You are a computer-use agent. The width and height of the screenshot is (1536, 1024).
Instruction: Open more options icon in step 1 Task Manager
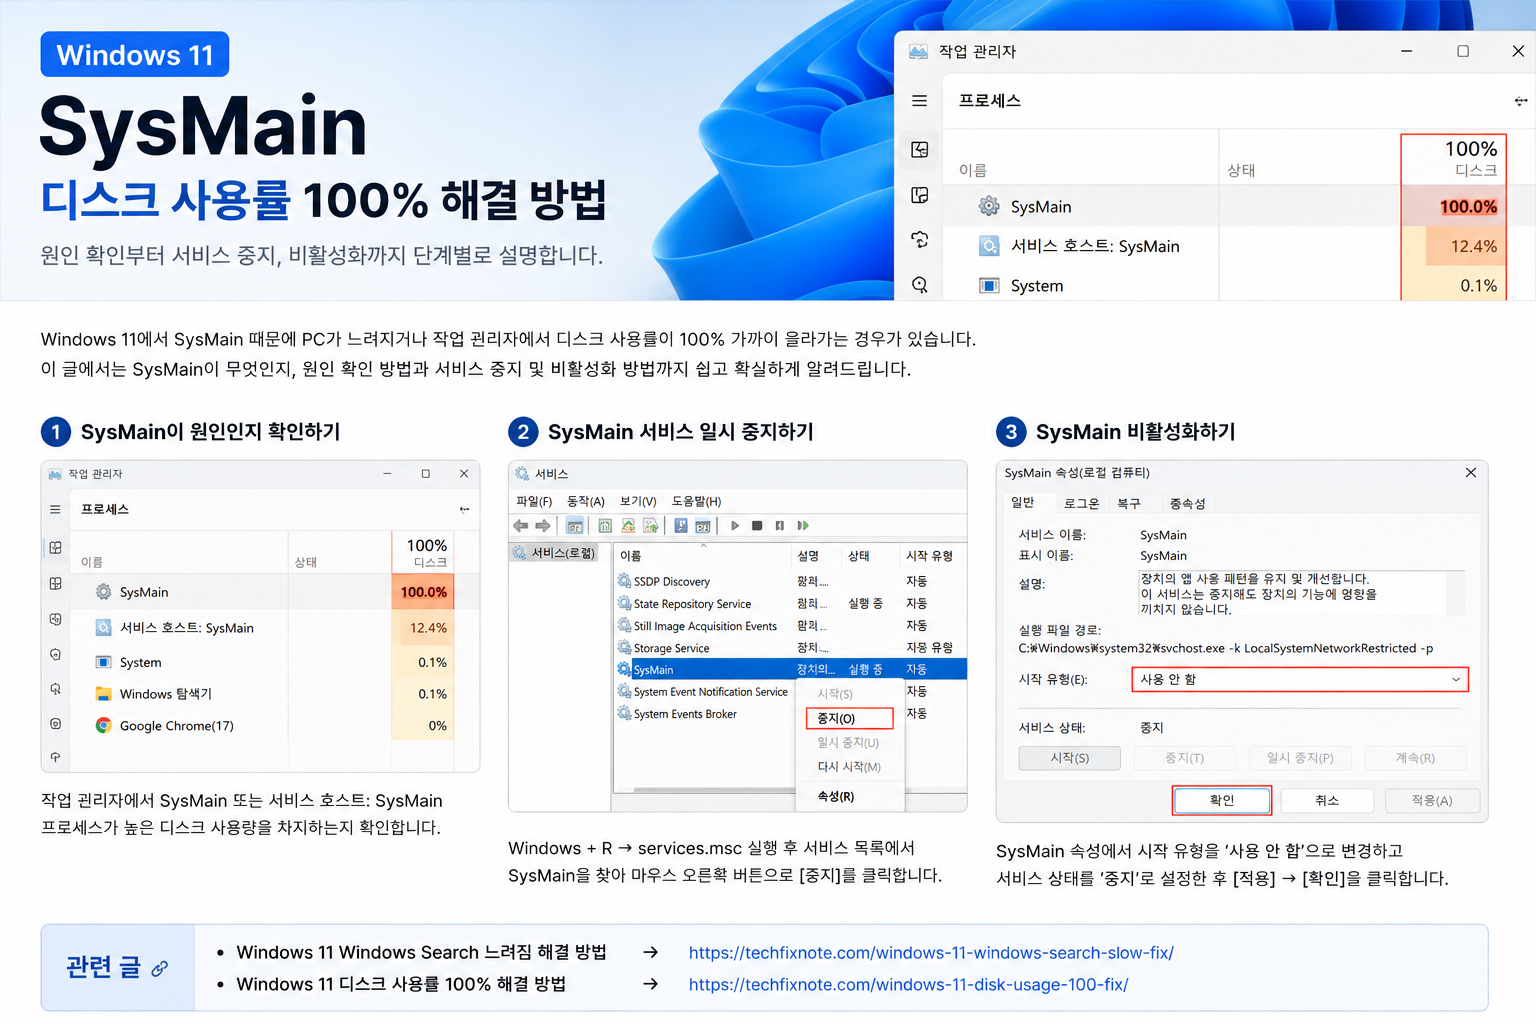464,509
